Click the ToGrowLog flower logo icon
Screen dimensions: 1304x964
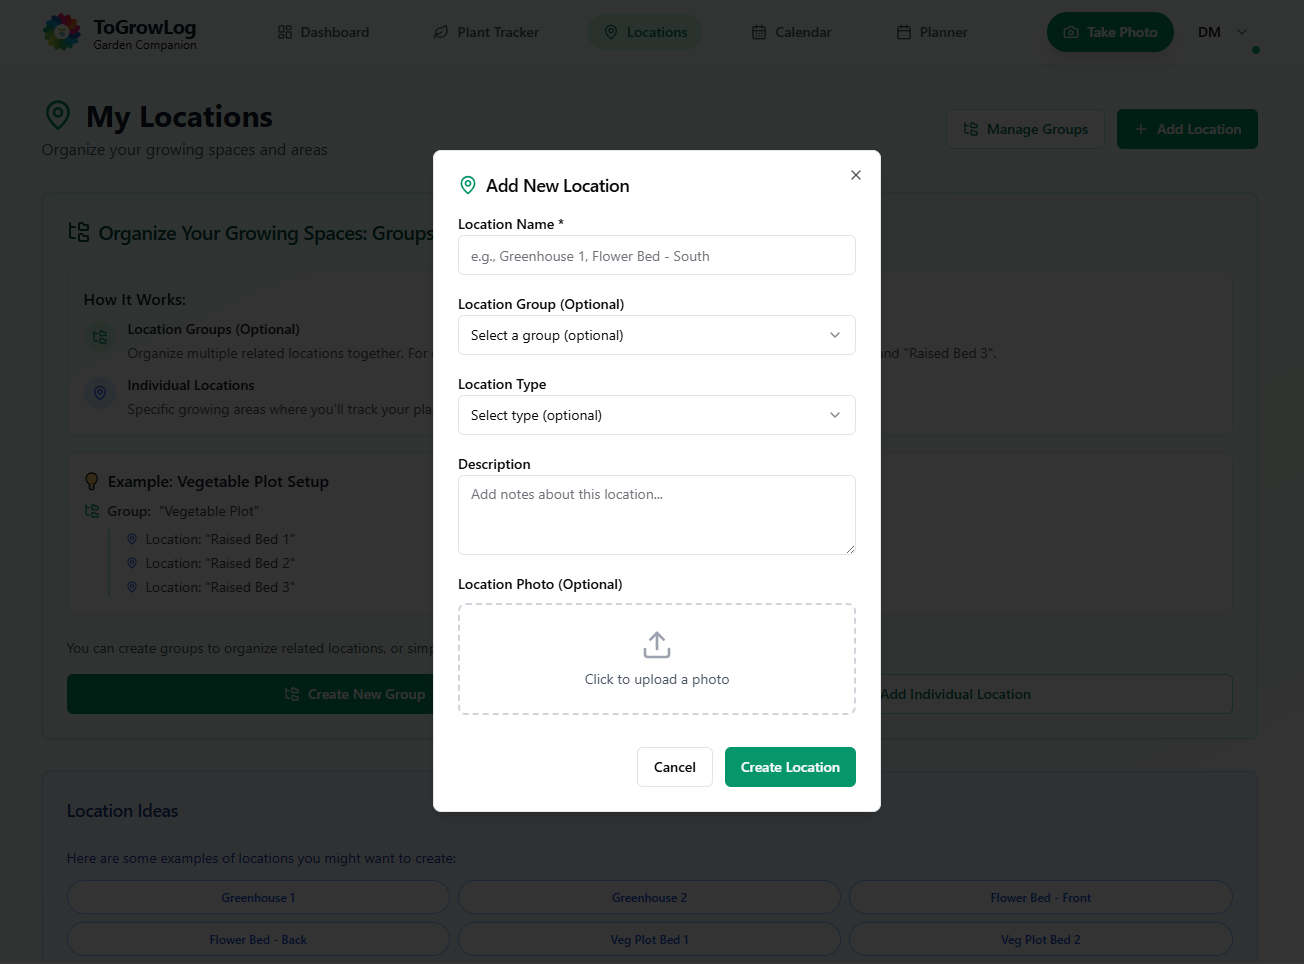click(62, 32)
